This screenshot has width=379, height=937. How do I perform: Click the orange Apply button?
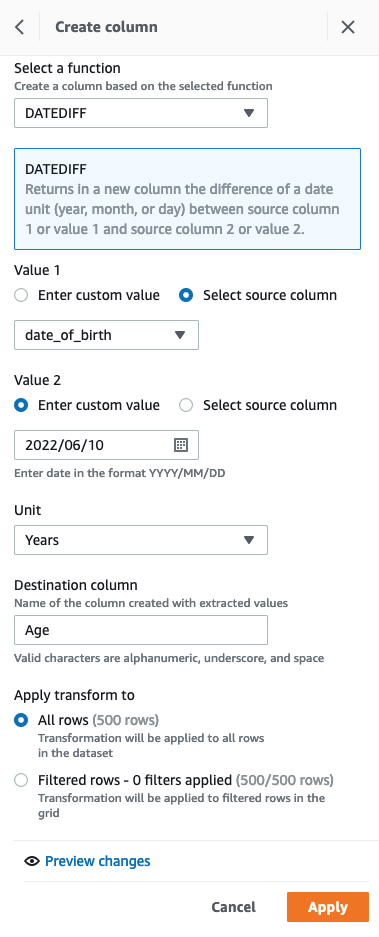[328, 907]
